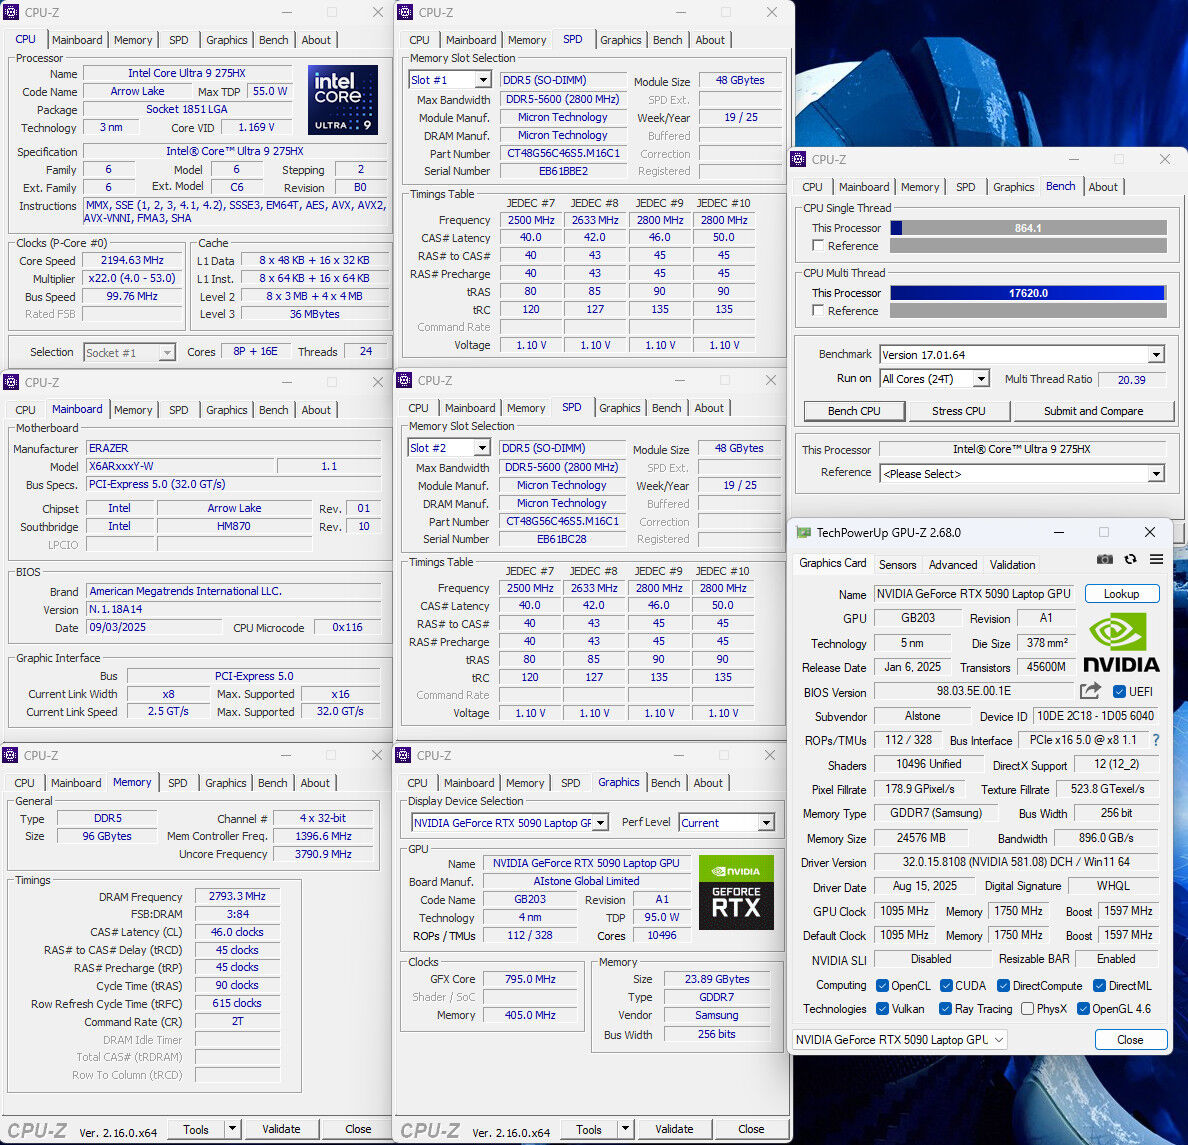Viewport: 1188px width, 1145px height.
Task: Click Submit and Compare button
Action: coord(1093,411)
